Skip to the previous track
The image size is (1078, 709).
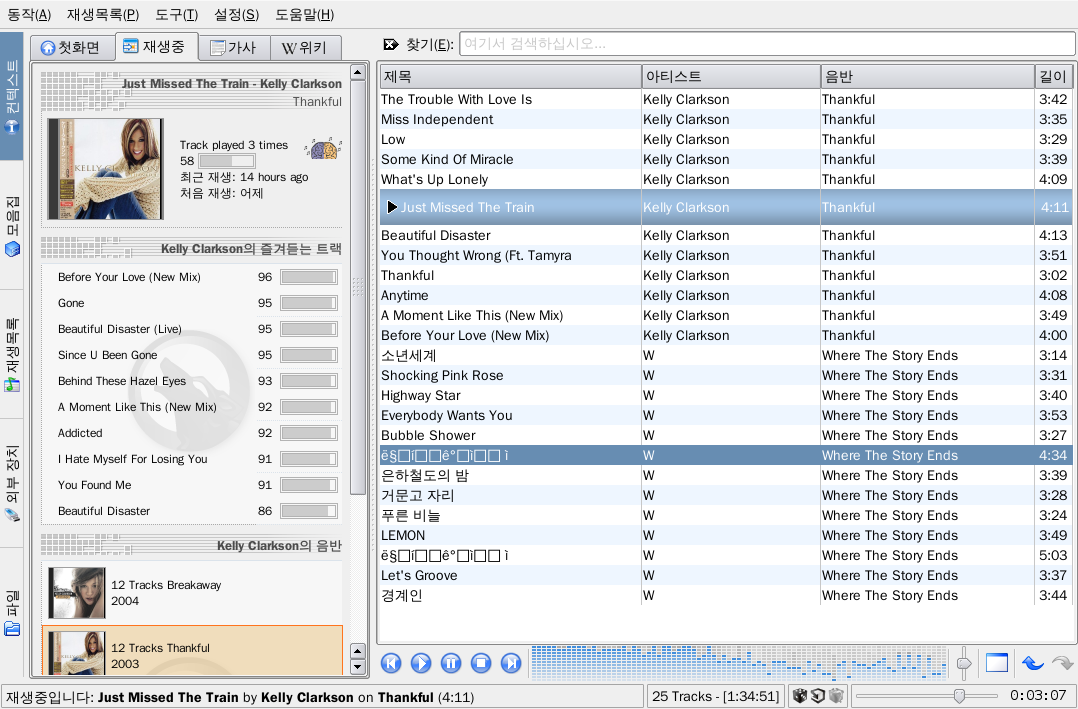391,663
